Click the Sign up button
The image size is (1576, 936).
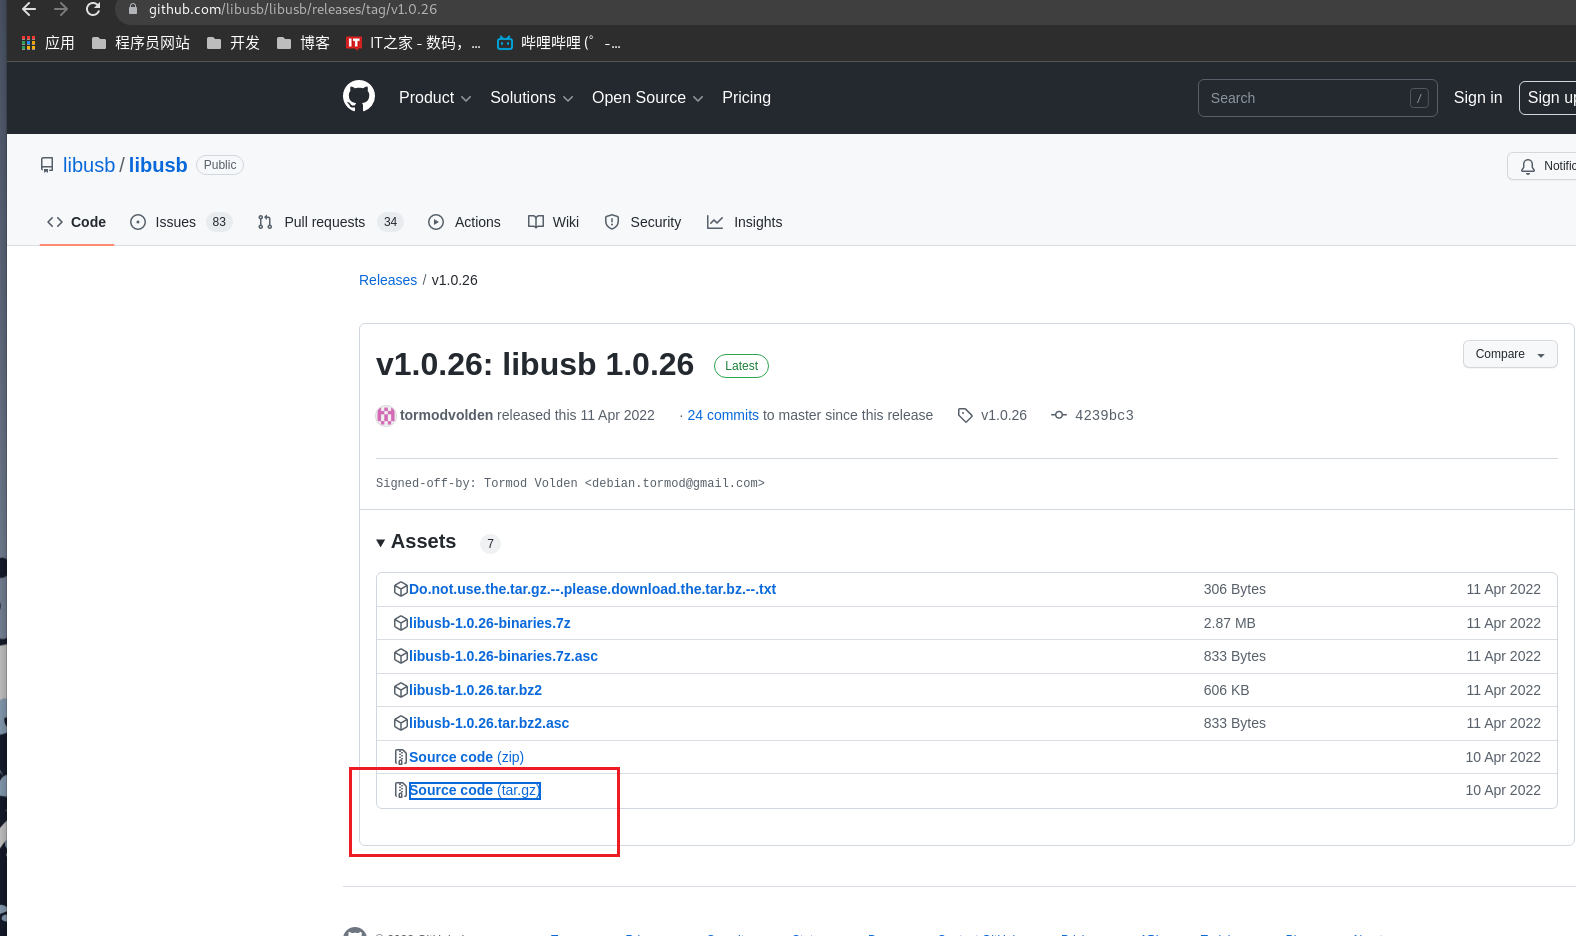[x=1549, y=97]
